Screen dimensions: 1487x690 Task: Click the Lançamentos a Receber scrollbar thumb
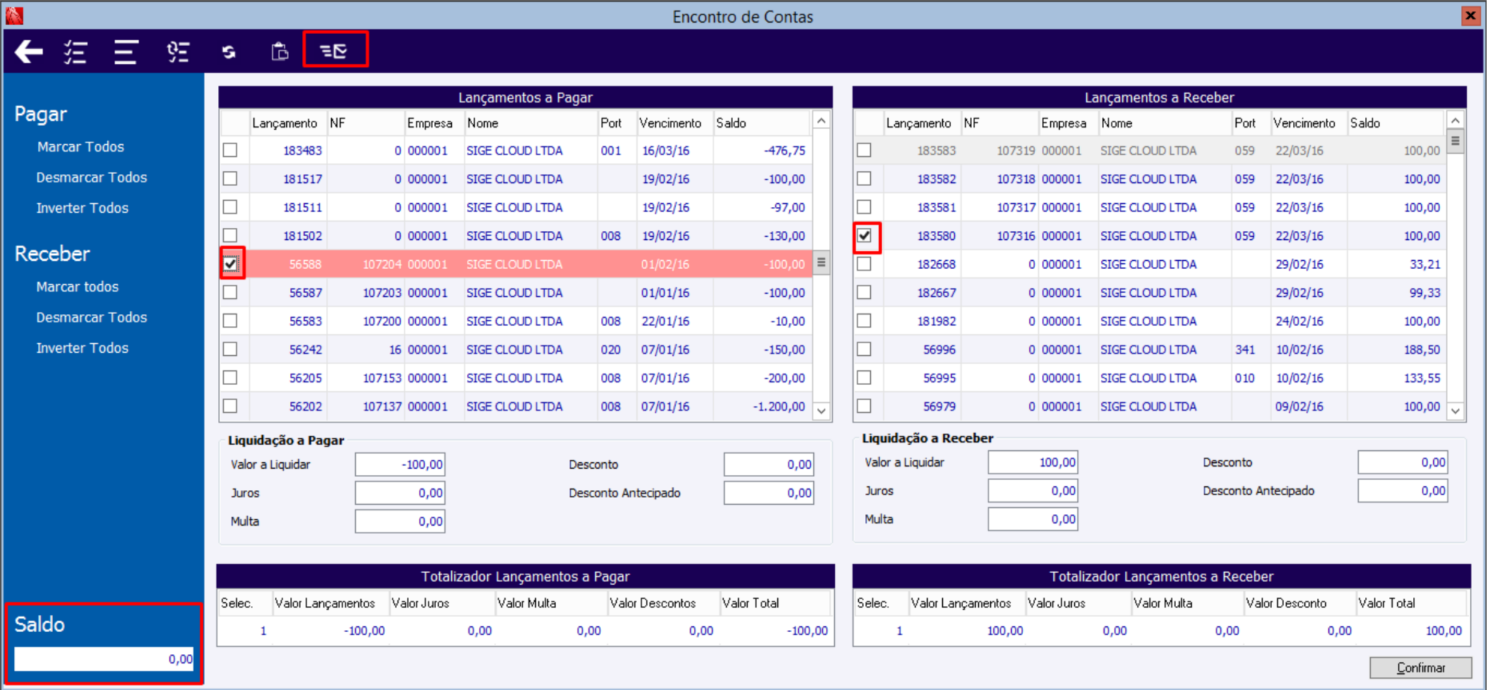(x=1456, y=141)
